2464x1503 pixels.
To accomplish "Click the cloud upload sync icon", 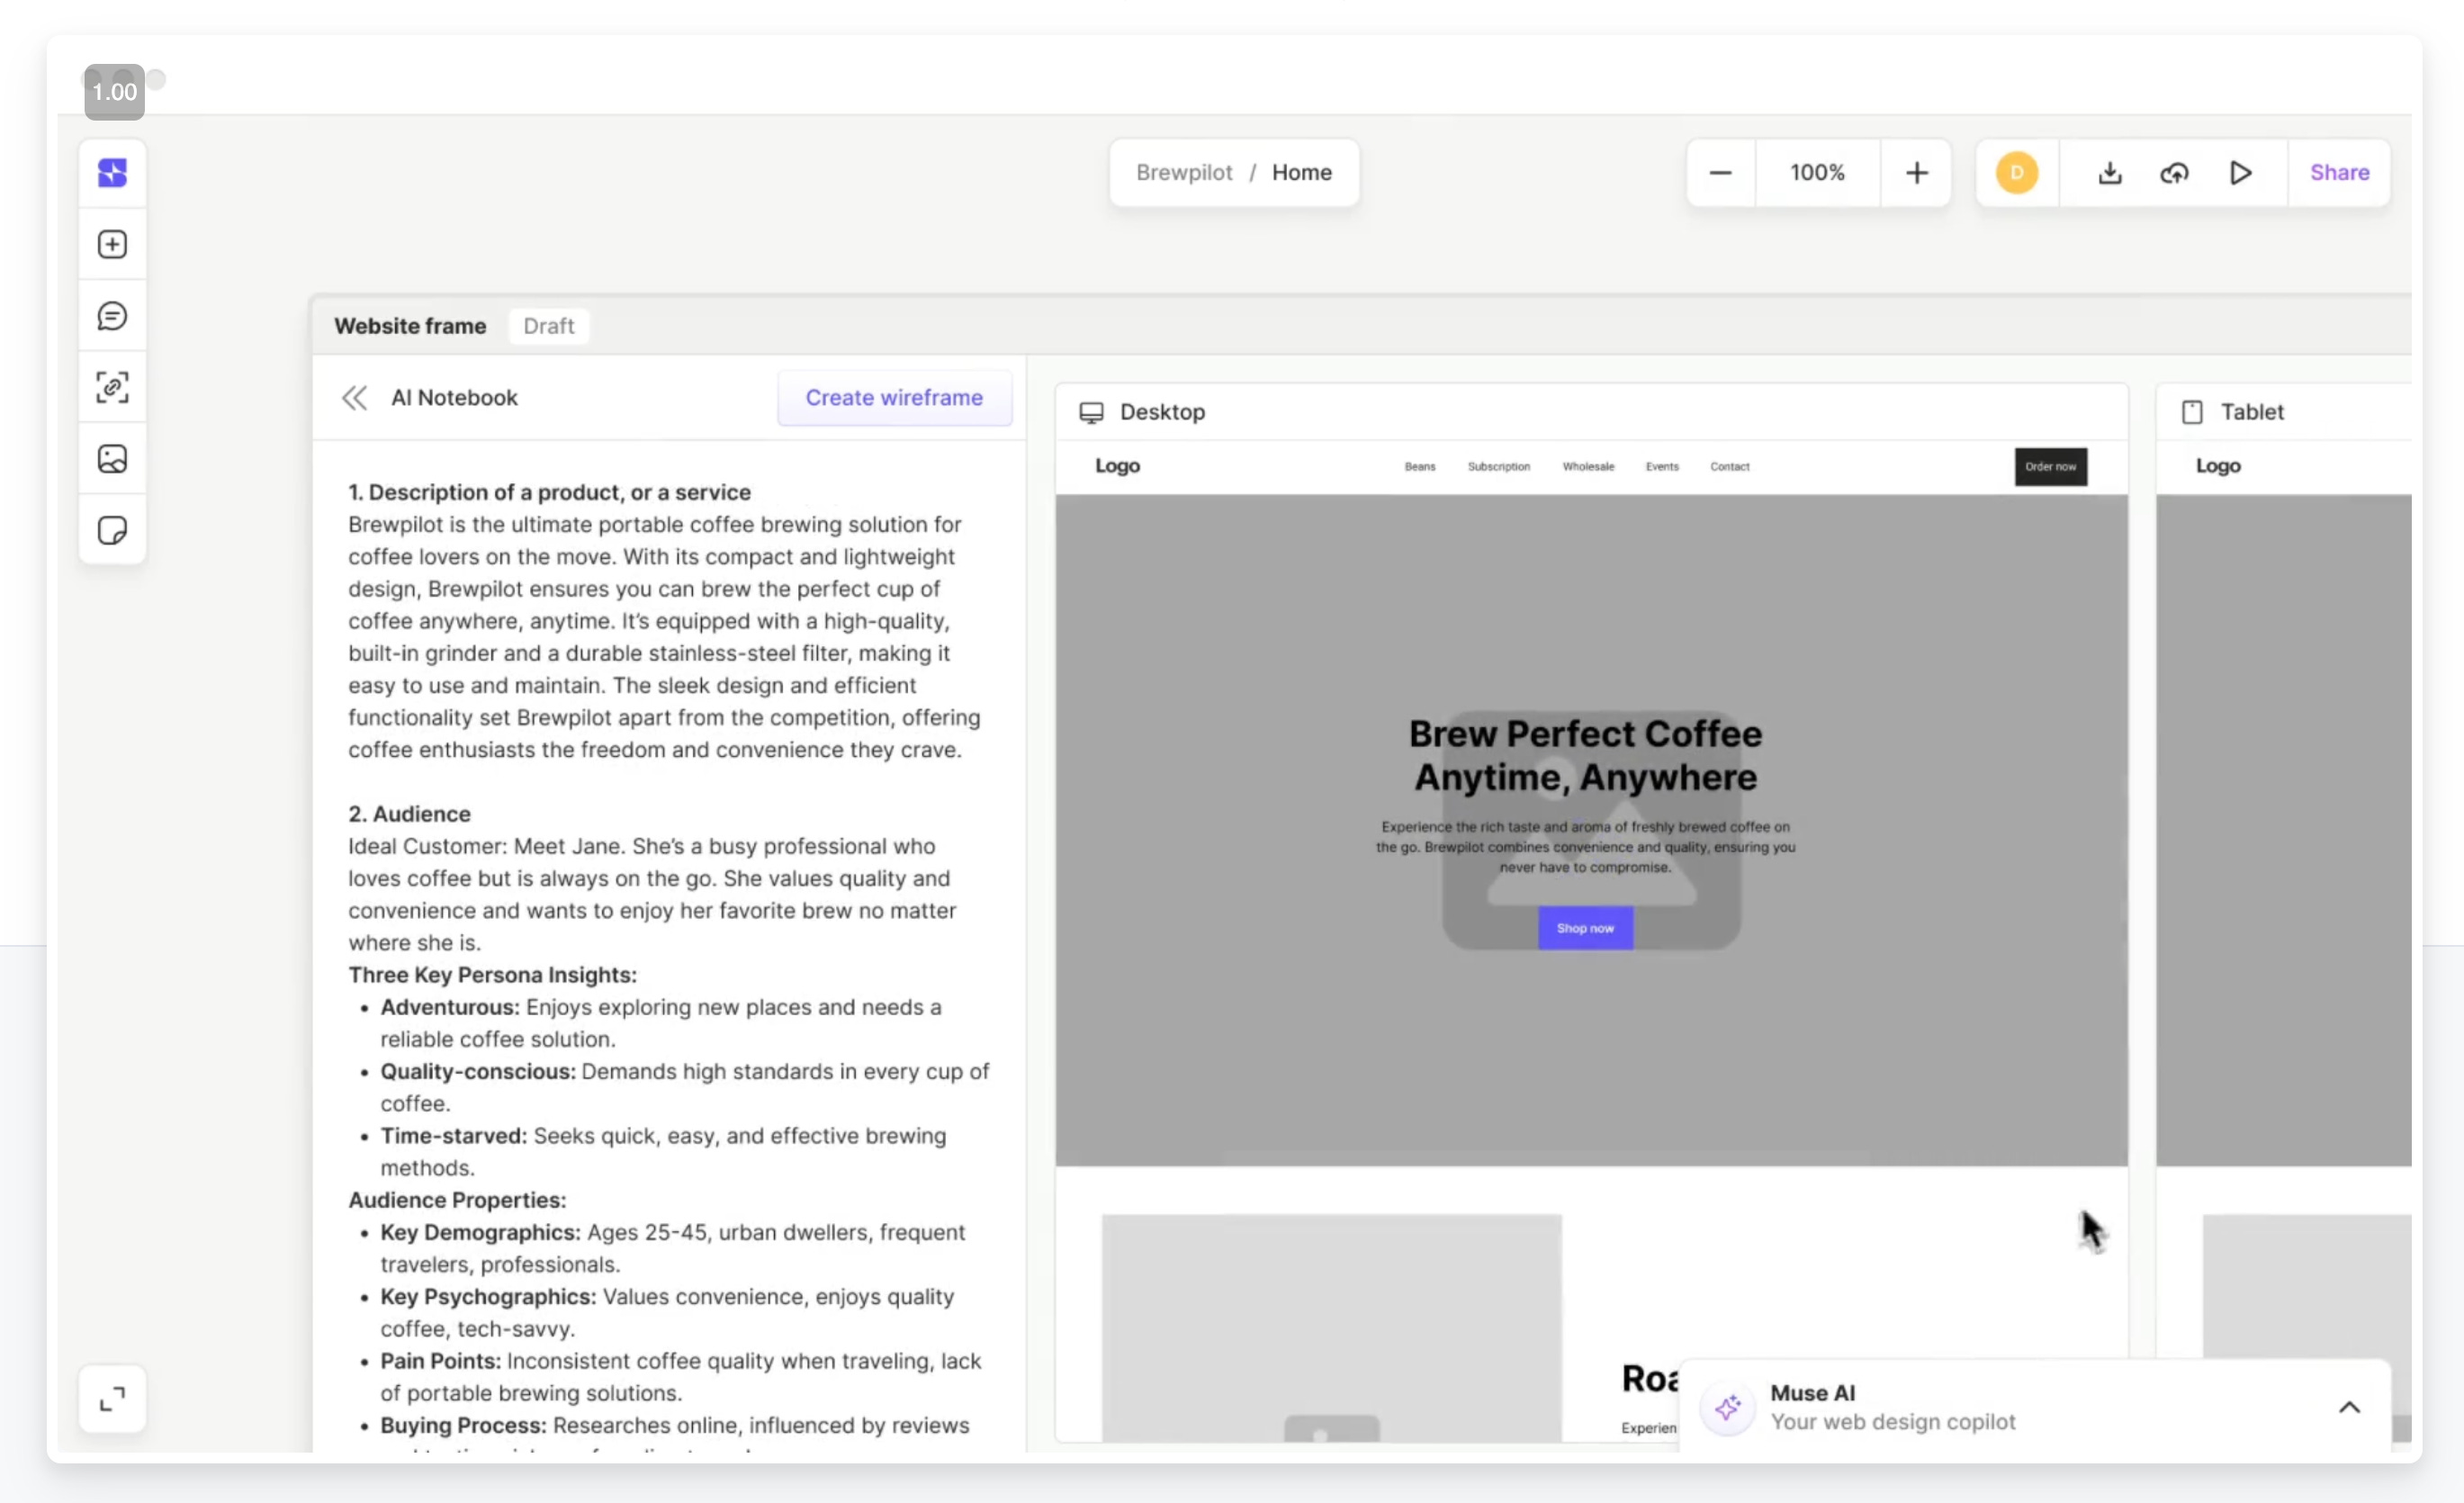I will (x=2174, y=173).
